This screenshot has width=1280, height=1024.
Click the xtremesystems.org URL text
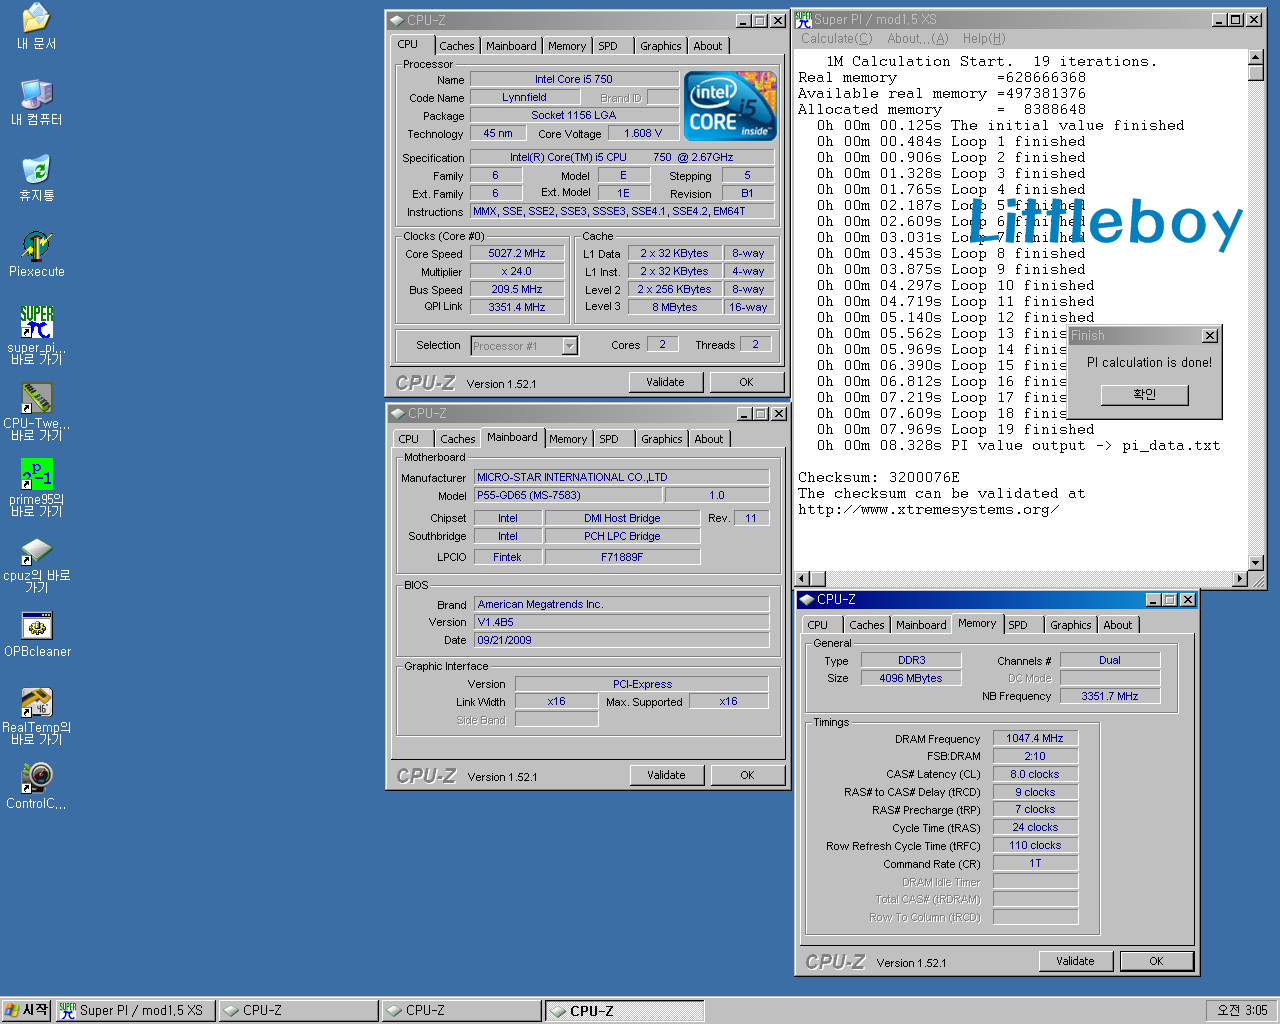(928, 509)
